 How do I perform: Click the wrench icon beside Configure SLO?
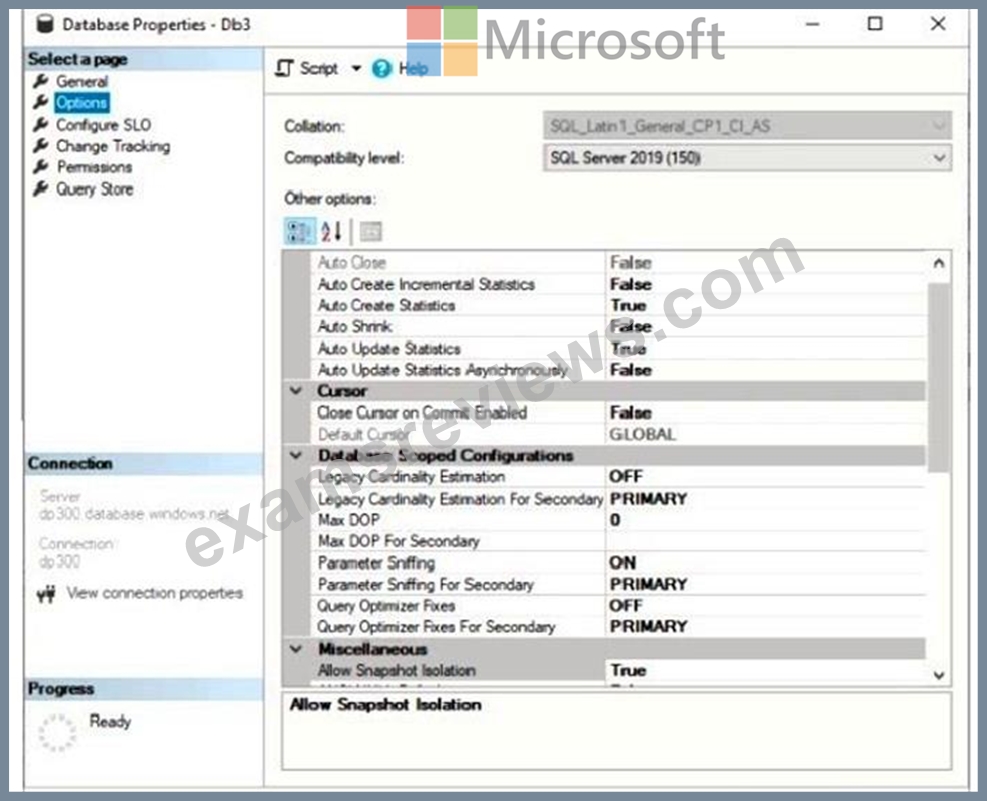click(x=41, y=125)
